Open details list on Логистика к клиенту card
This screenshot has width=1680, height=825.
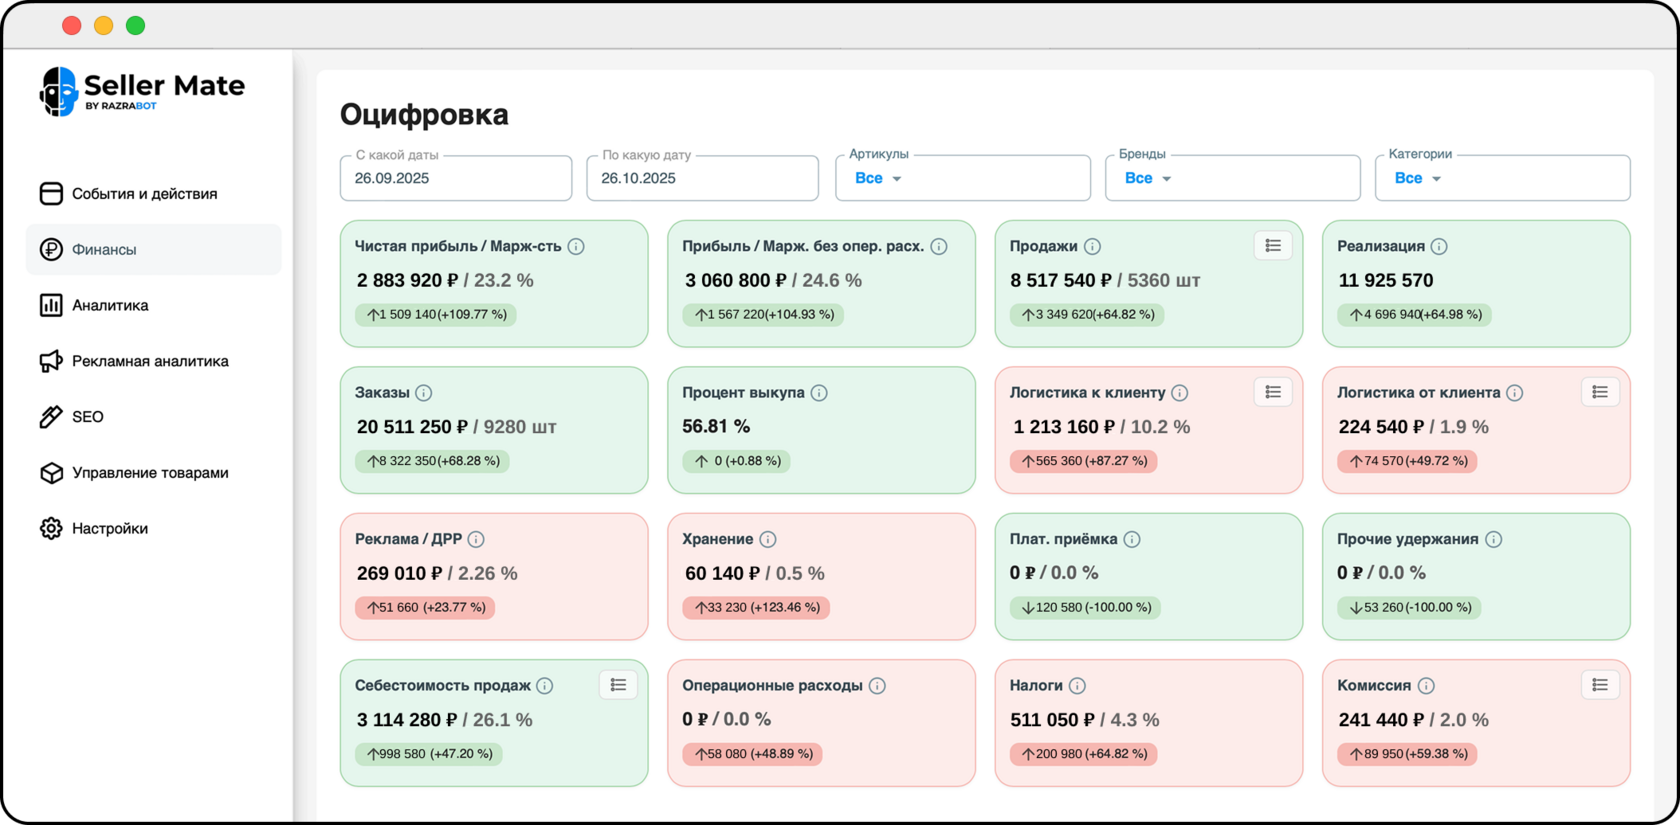click(1272, 392)
